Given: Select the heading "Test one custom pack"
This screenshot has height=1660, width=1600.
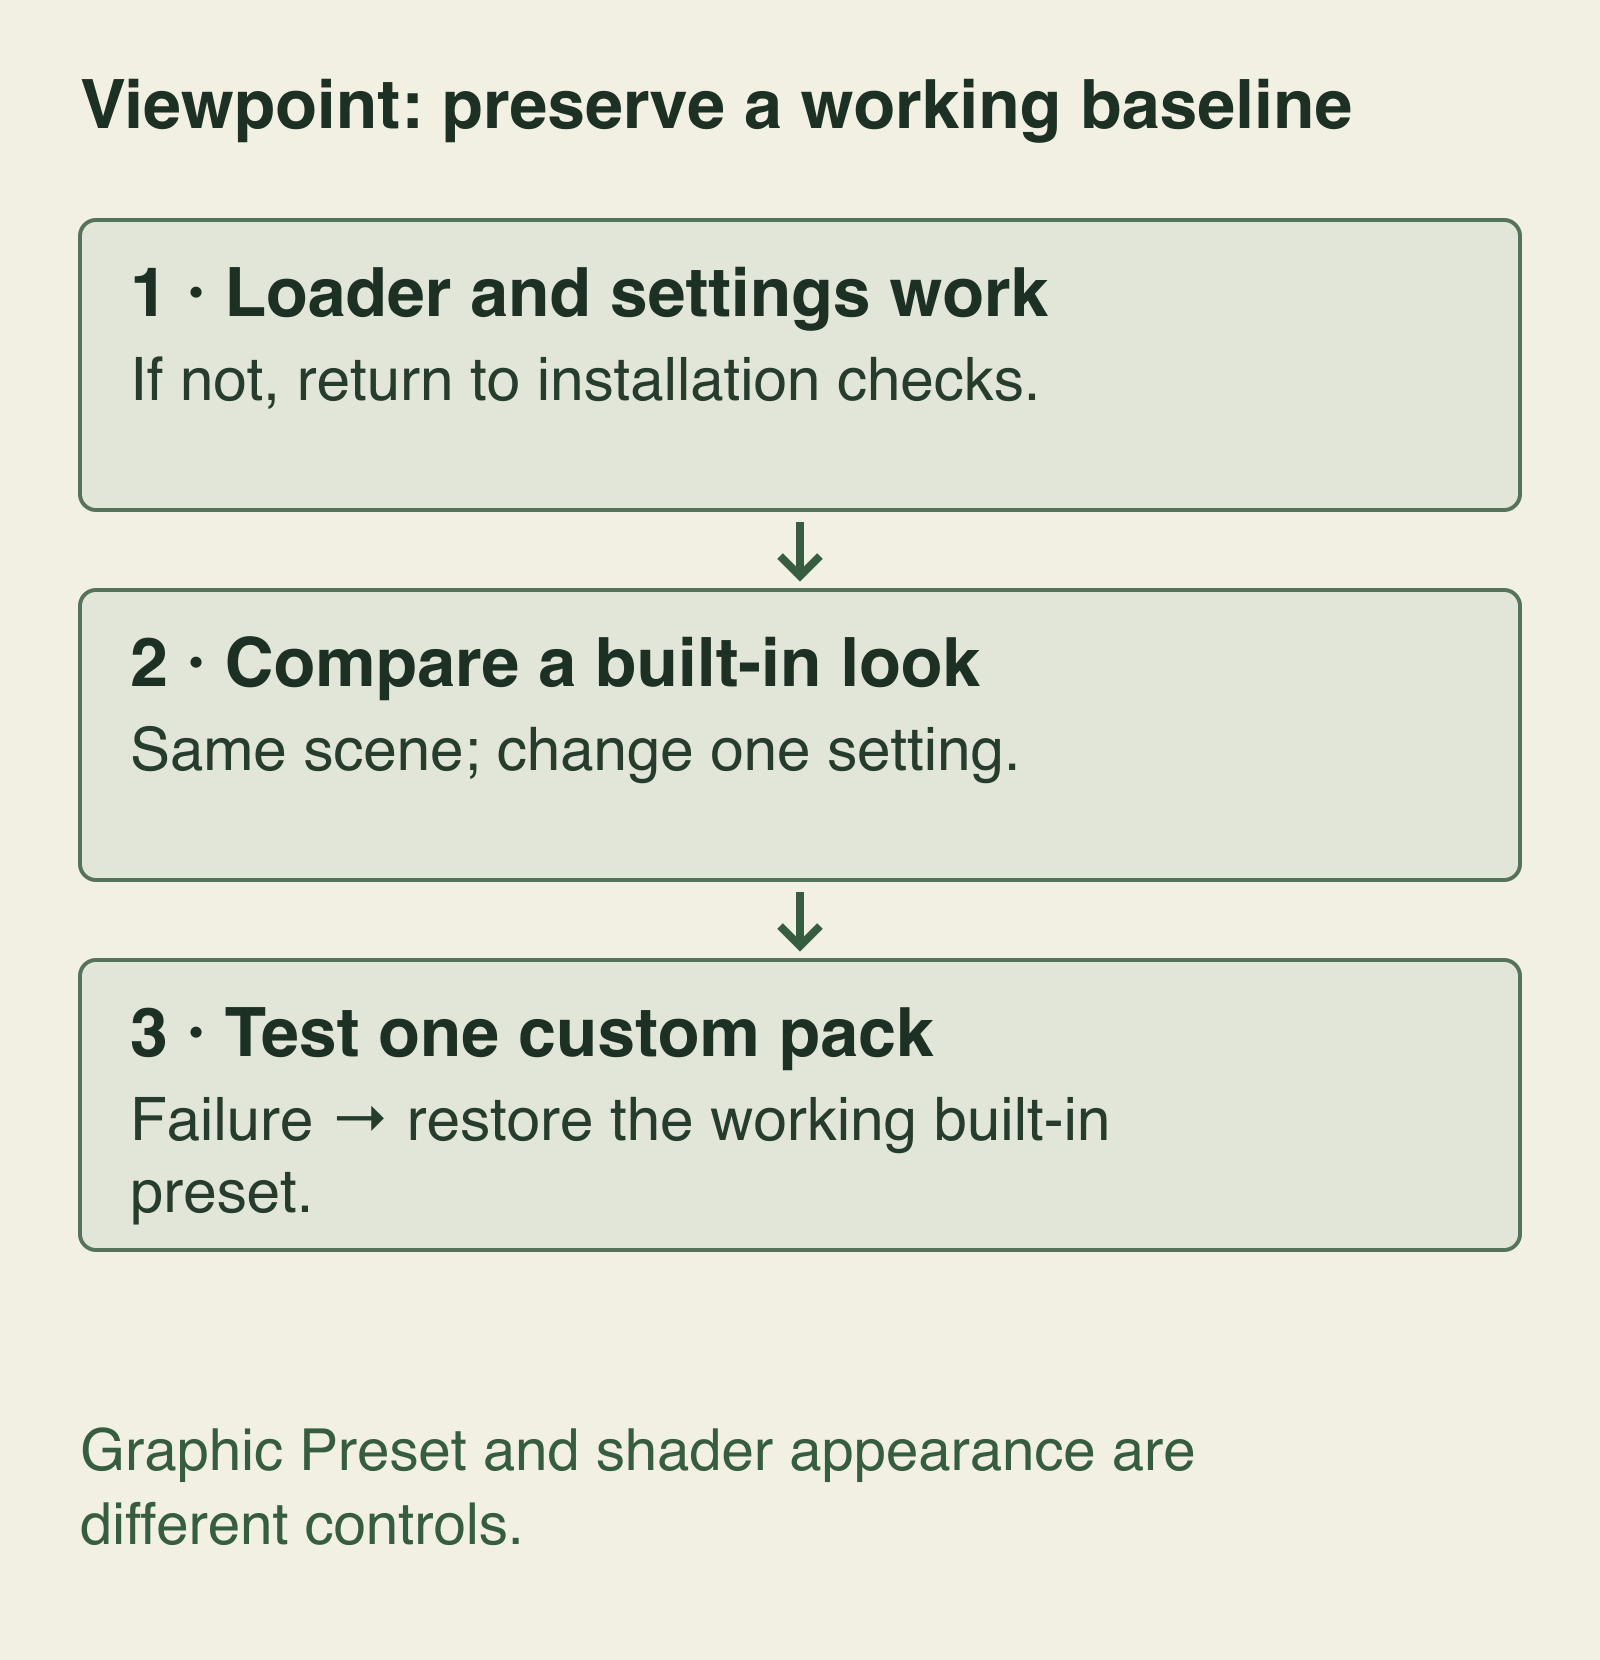Looking at the screenshot, I should pos(579,1033).
